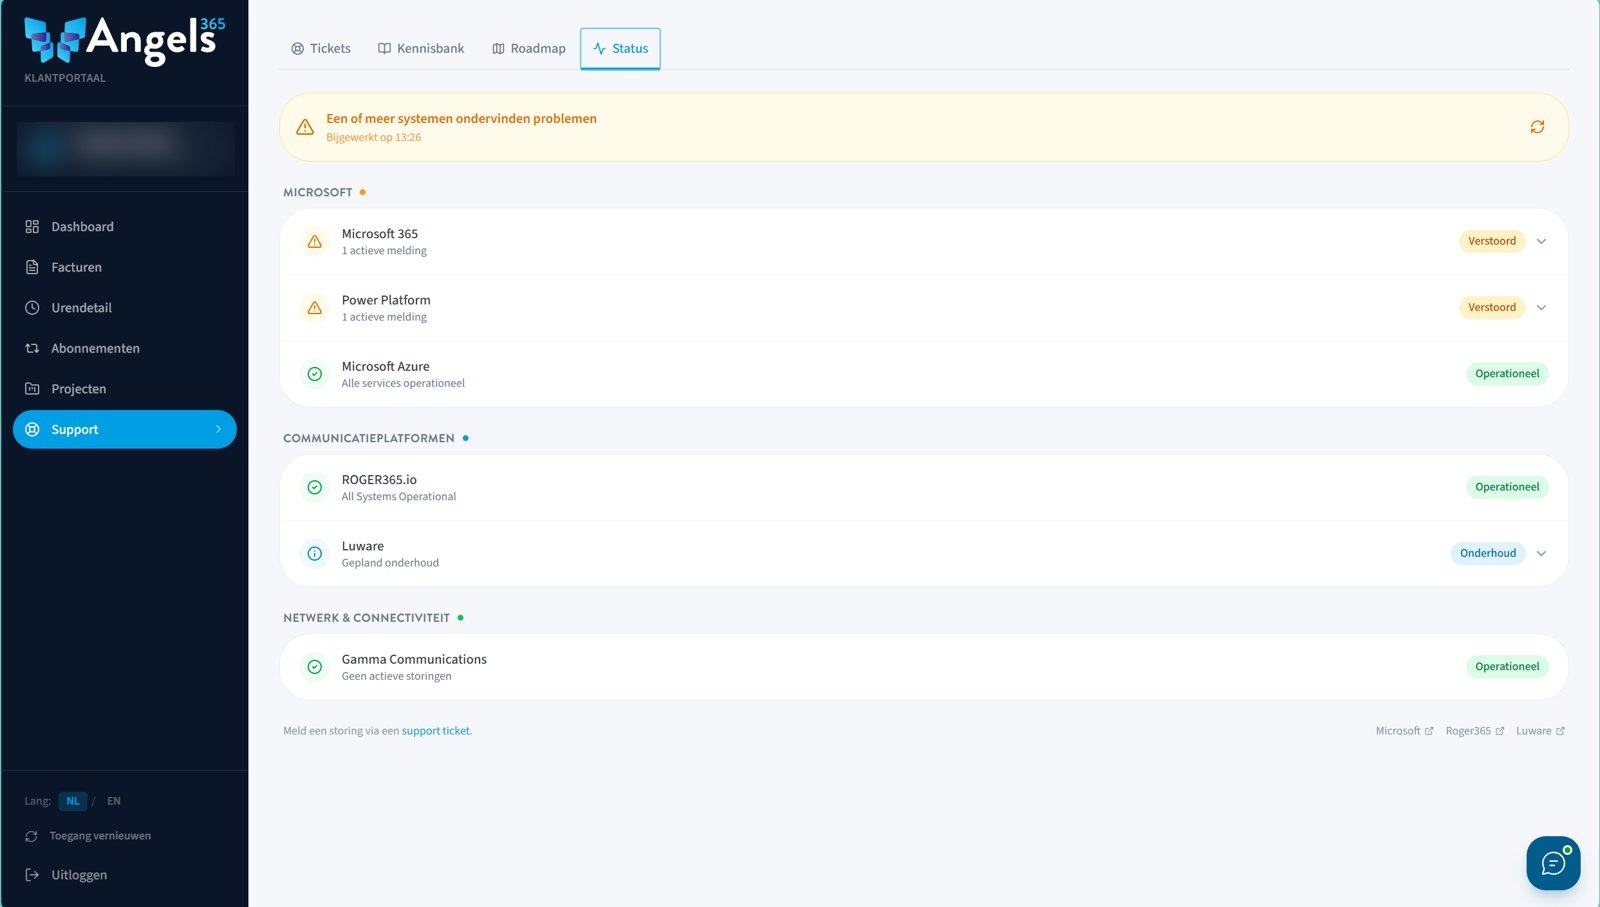Open the Microsoft external status link
Image resolution: width=1600 pixels, height=907 pixels.
(x=1404, y=731)
